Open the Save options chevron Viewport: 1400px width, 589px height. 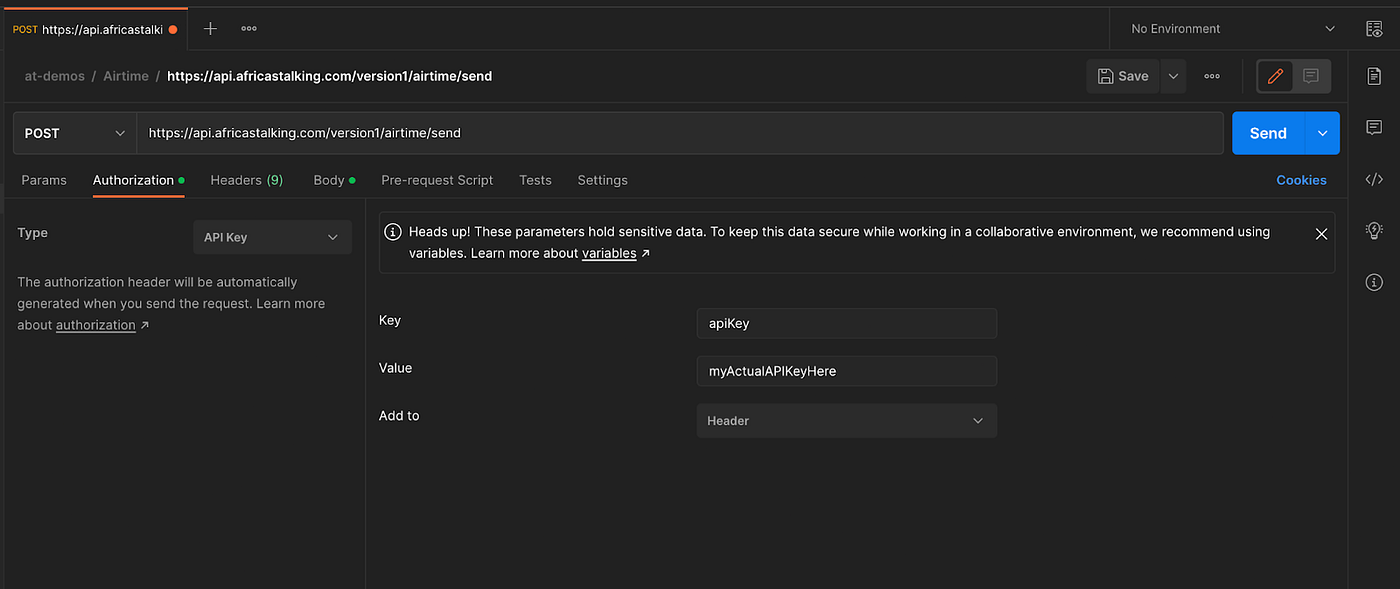(1172, 76)
